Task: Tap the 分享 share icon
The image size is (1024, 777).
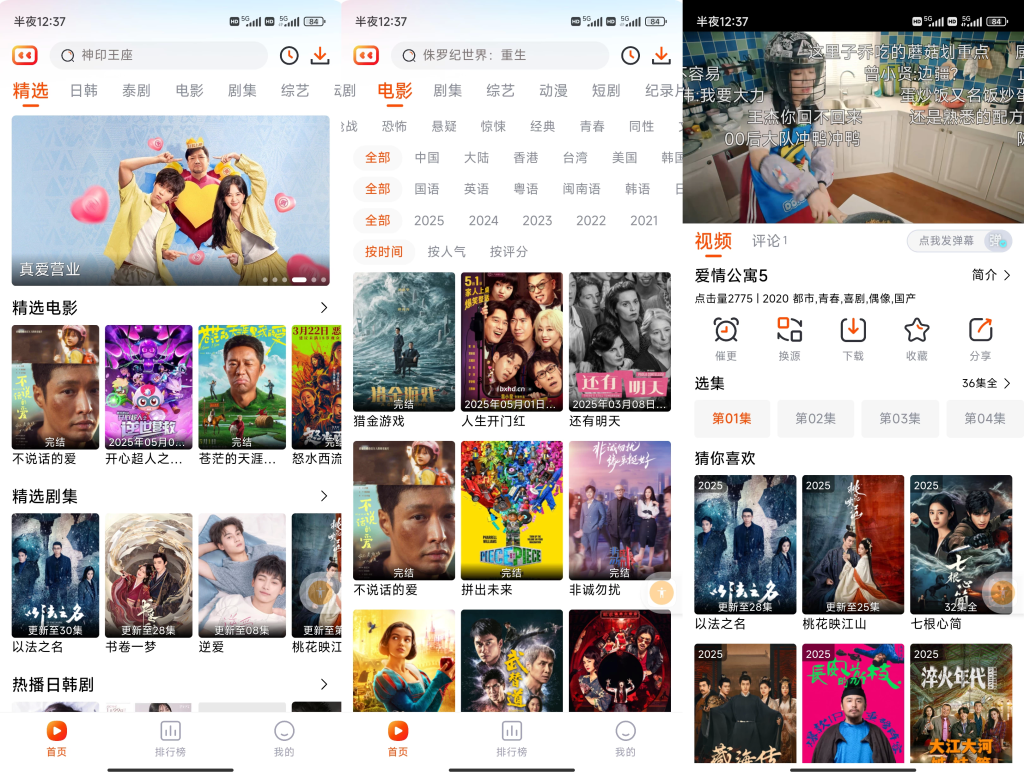Action: [x=980, y=330]
